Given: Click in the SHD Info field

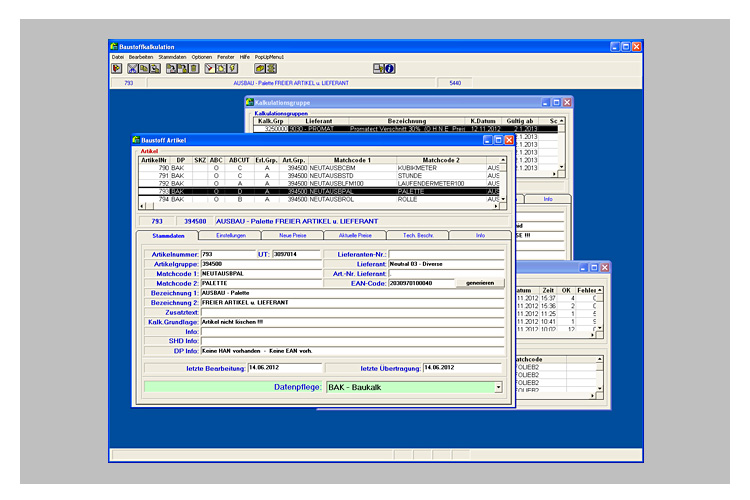Looking at the screenshot, I should pos(353,341).
